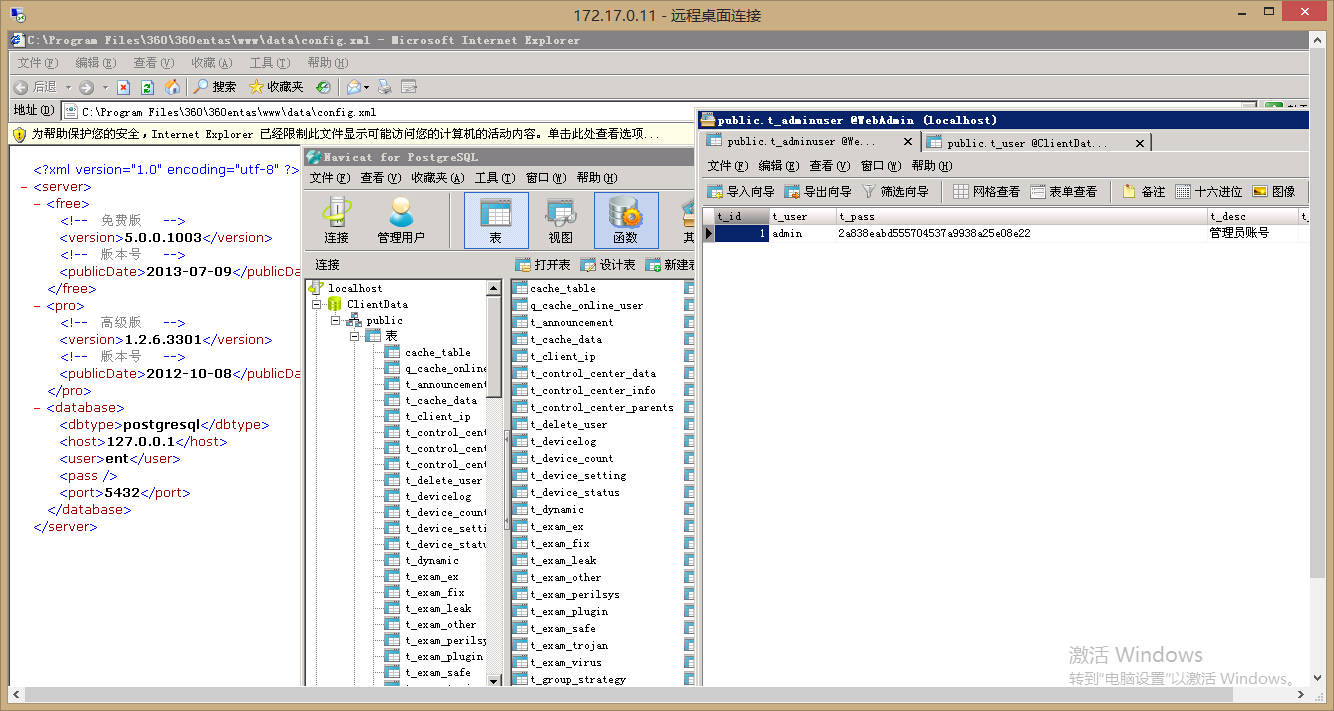
Task: Select the admin t_user cell
Action: 802,233
